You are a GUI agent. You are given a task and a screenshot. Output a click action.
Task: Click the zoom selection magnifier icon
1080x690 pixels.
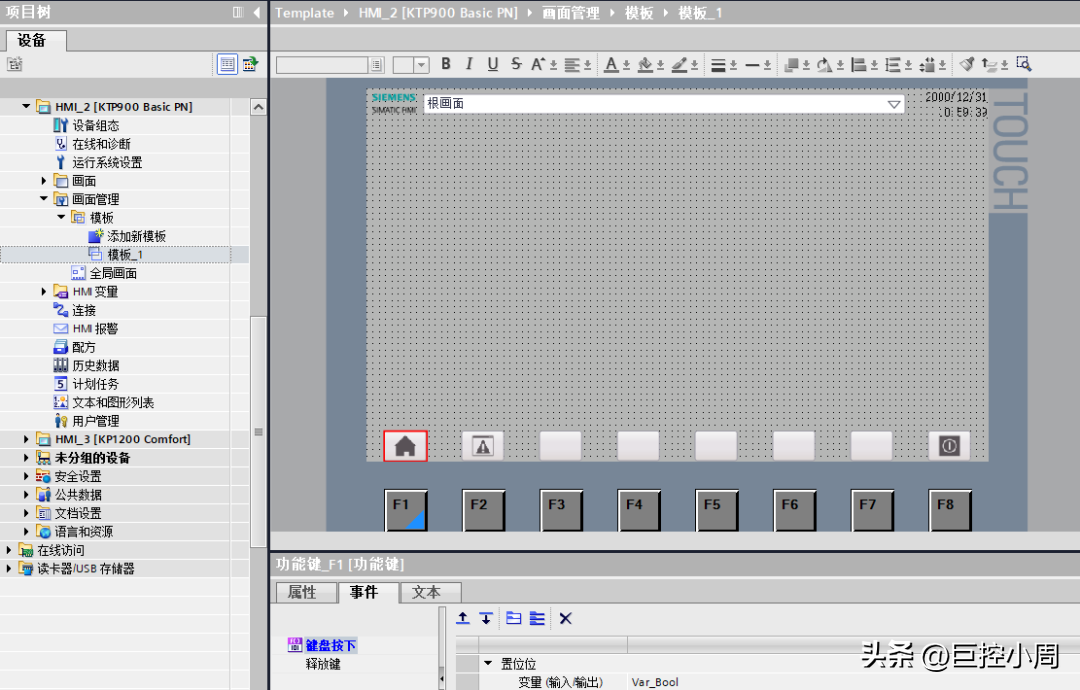click(x=1023, y=64)
